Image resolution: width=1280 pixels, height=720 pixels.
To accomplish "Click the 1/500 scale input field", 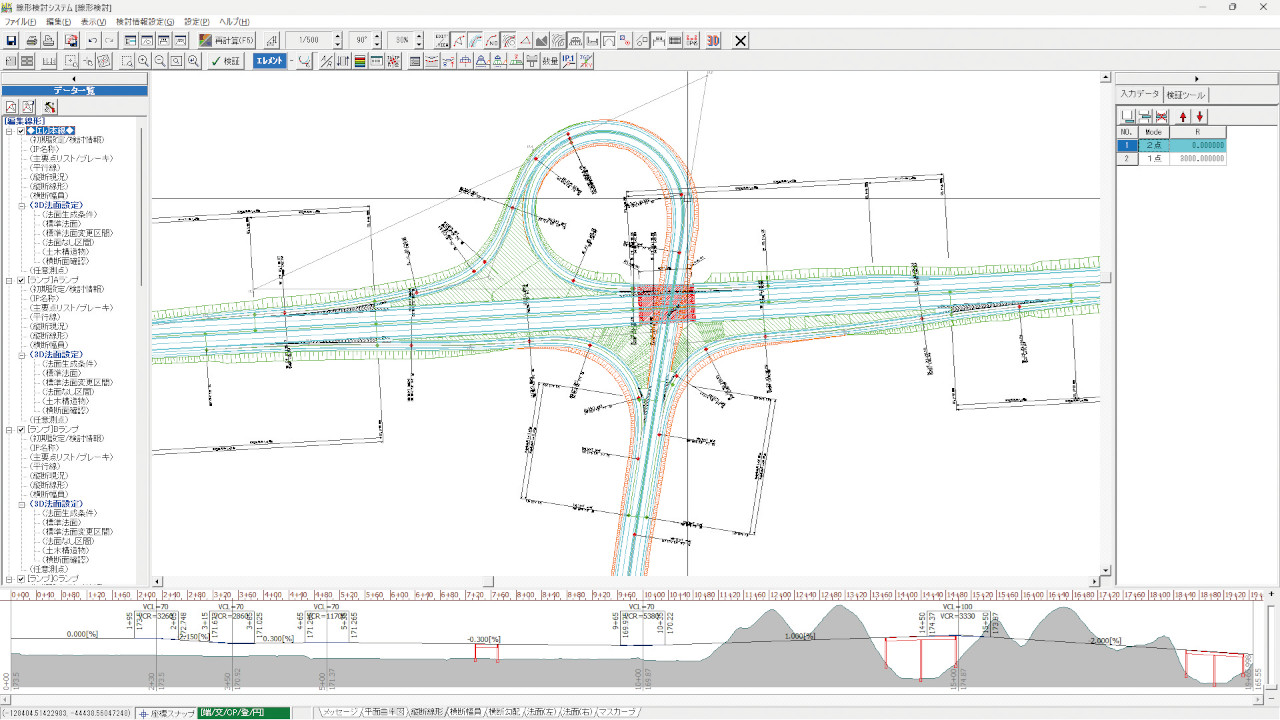I will click(x=309, y=41).
